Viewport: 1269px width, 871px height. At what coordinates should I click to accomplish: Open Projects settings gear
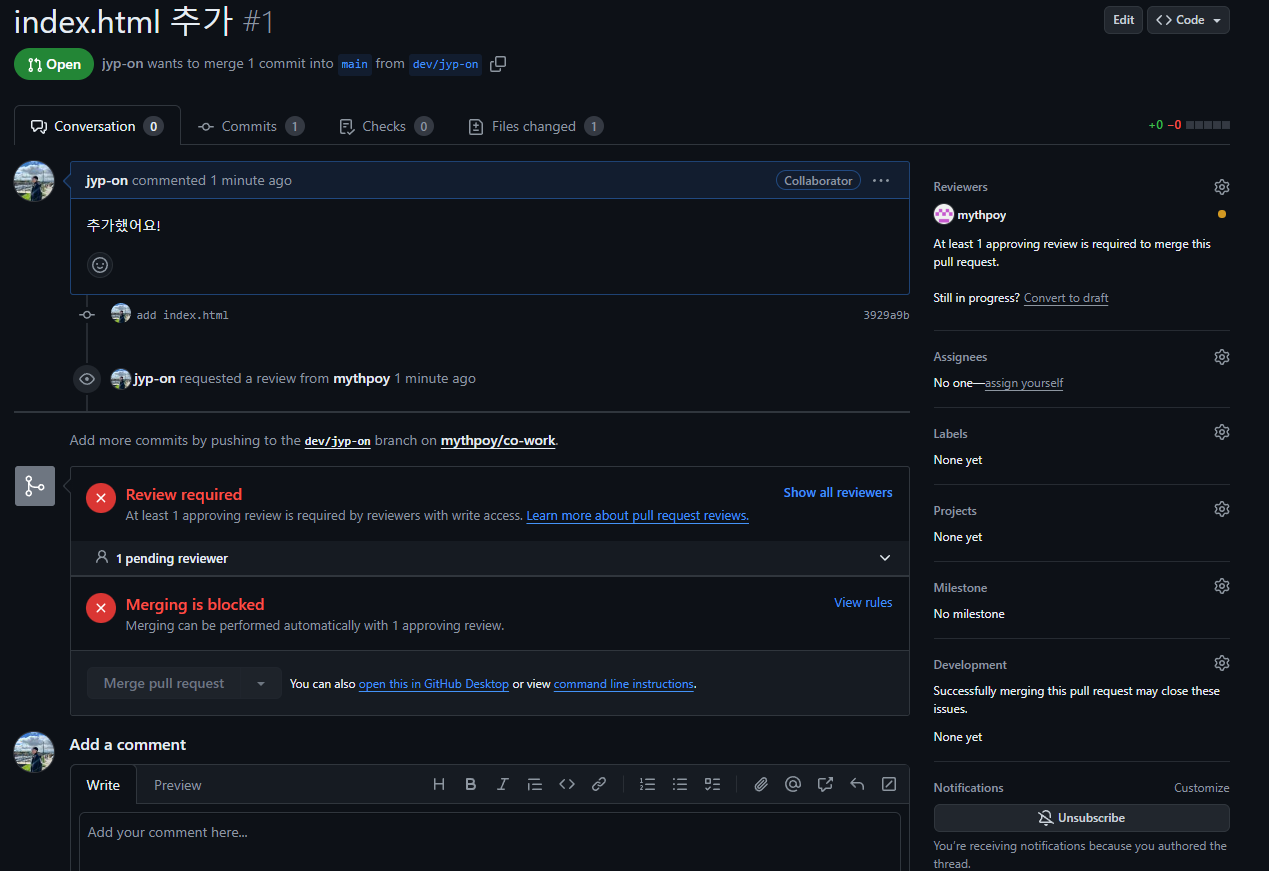[1221, 509]
